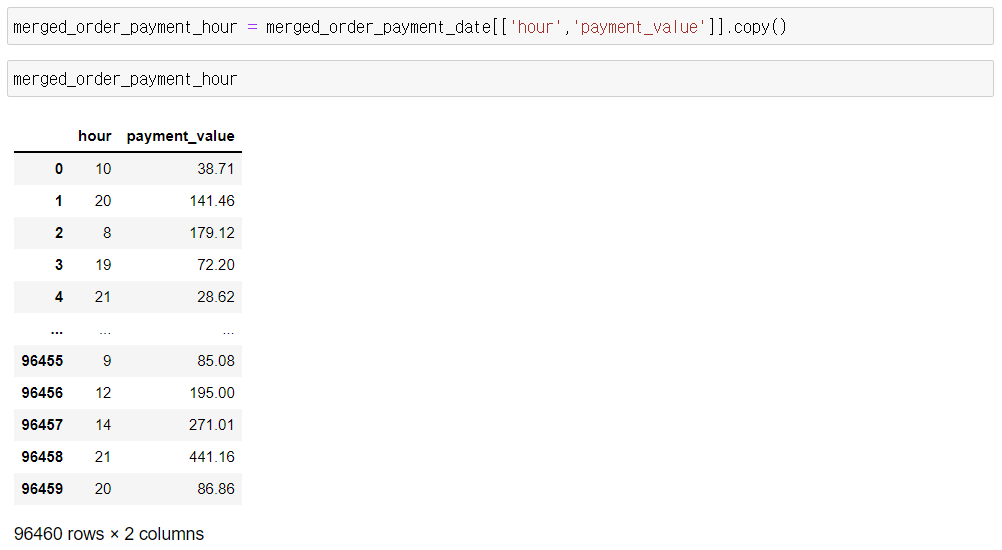Click payment value 441.16
The height and width of the screenshot is (550, 1002).
[x=212, y=456]
